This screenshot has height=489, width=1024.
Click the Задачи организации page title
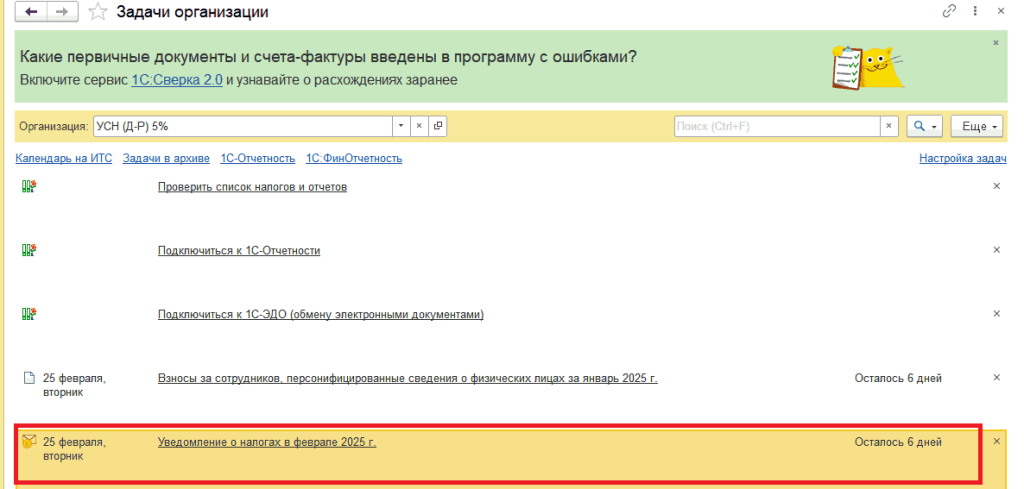(x=192, y=12)
